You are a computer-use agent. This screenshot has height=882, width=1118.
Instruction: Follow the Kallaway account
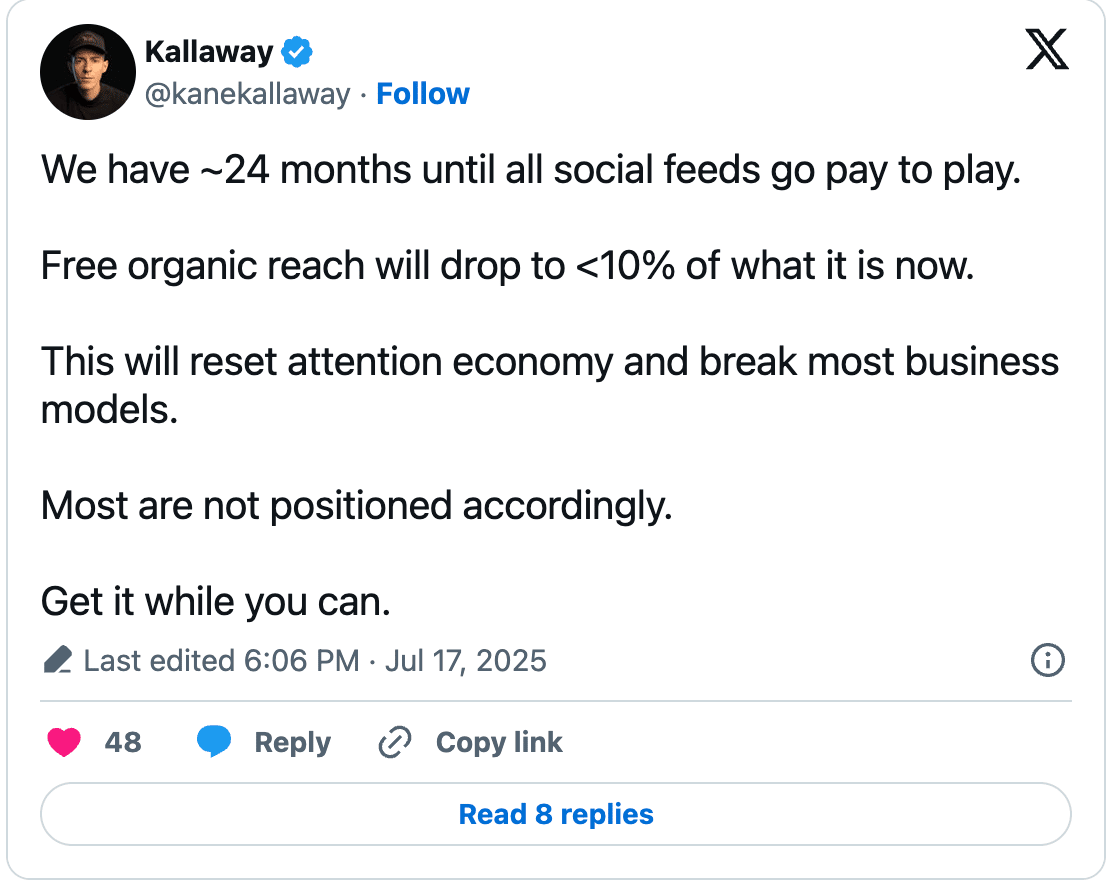click(x=423, y=94)
